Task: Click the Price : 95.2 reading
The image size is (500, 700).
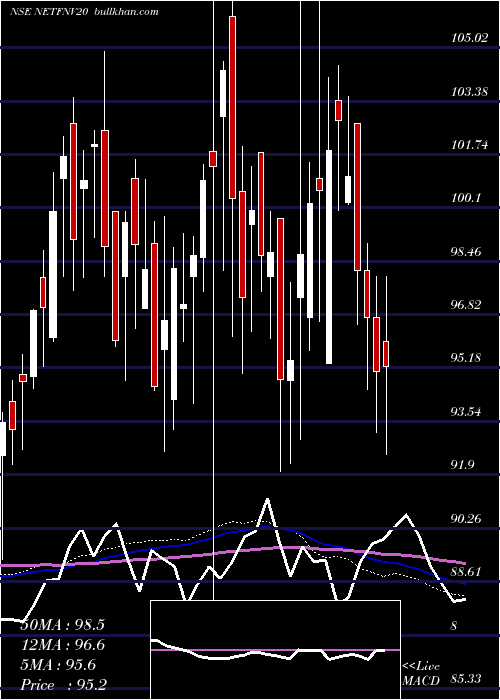Action: 63,684
